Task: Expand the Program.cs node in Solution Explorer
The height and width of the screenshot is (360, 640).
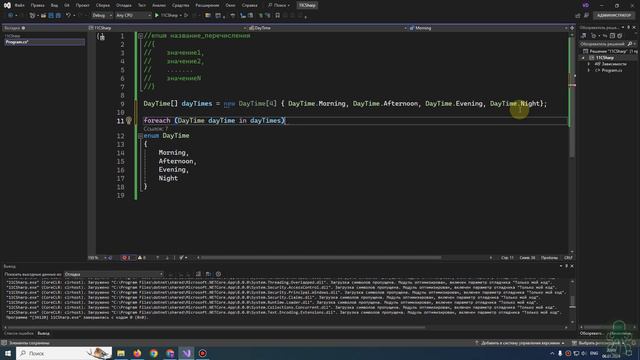Action: pos(589,70)
